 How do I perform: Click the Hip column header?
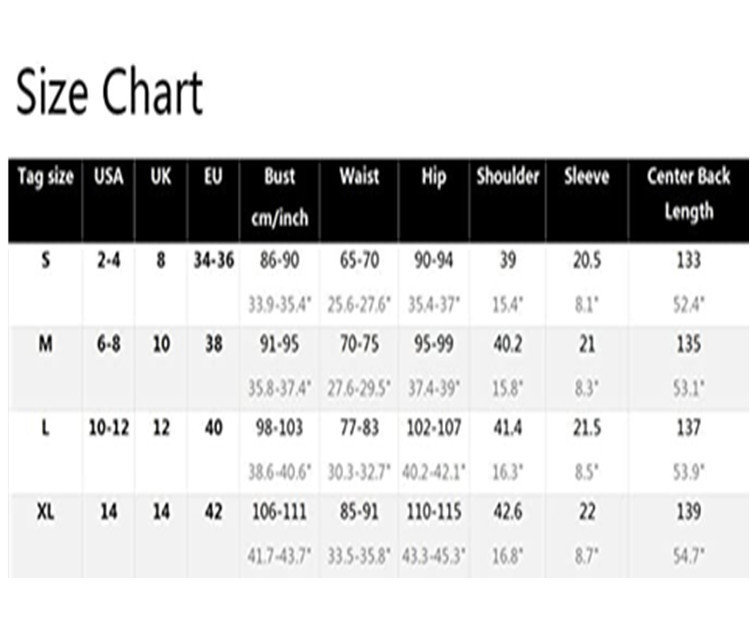(434, 177)
